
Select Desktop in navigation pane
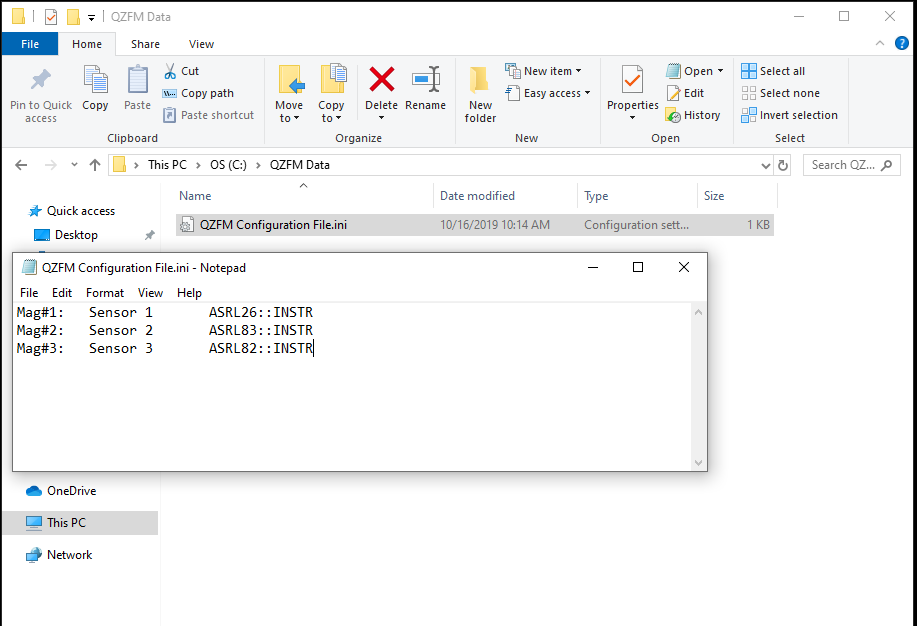[x=76, y=235]
